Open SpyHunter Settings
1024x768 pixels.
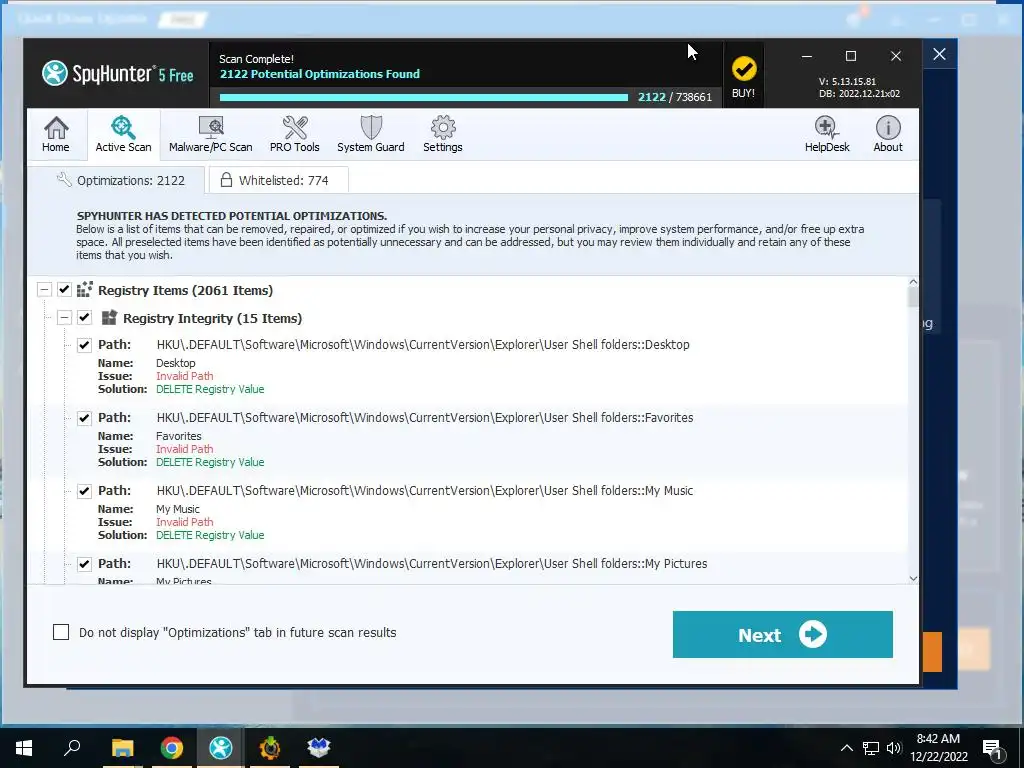pyautogui.click(x=443, y=135)
